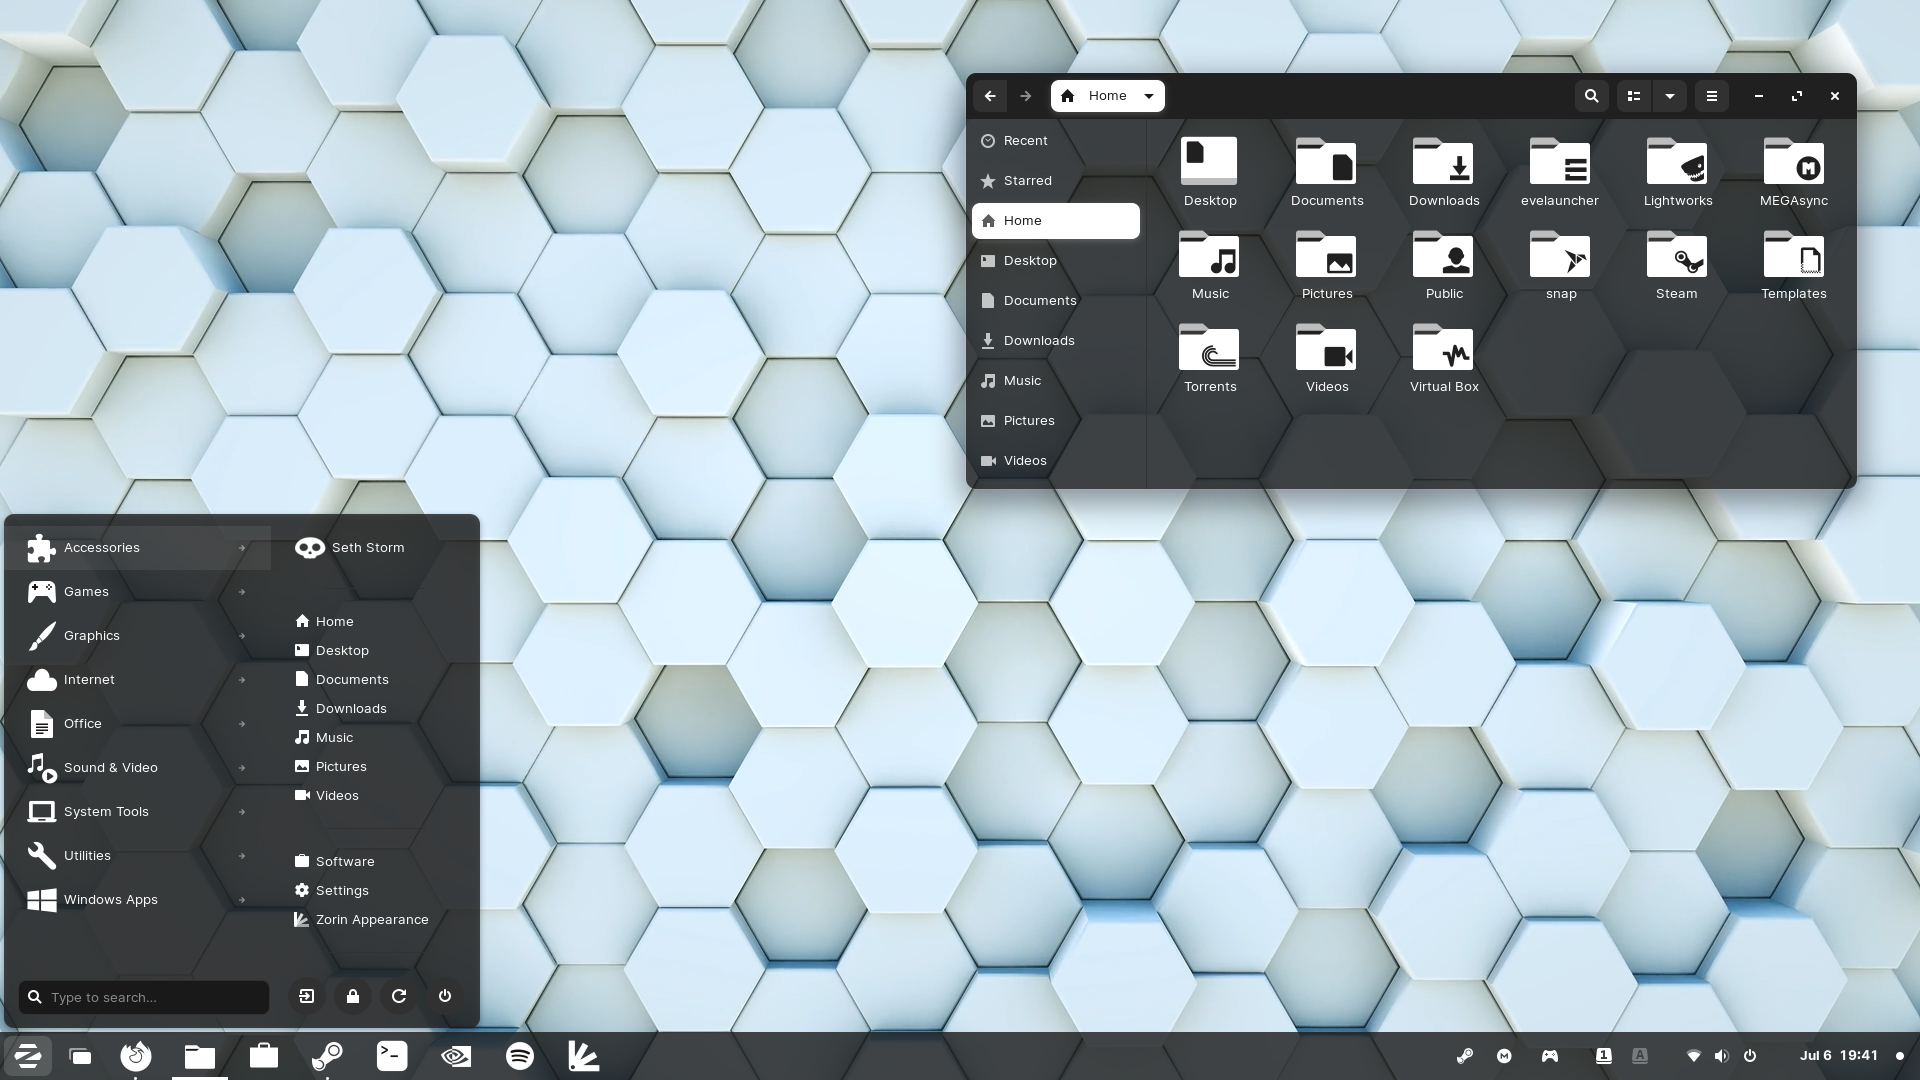This screenshot has height=1080, width=1920.
Task: Expand the Games category
Action: [x=138, y=592]
